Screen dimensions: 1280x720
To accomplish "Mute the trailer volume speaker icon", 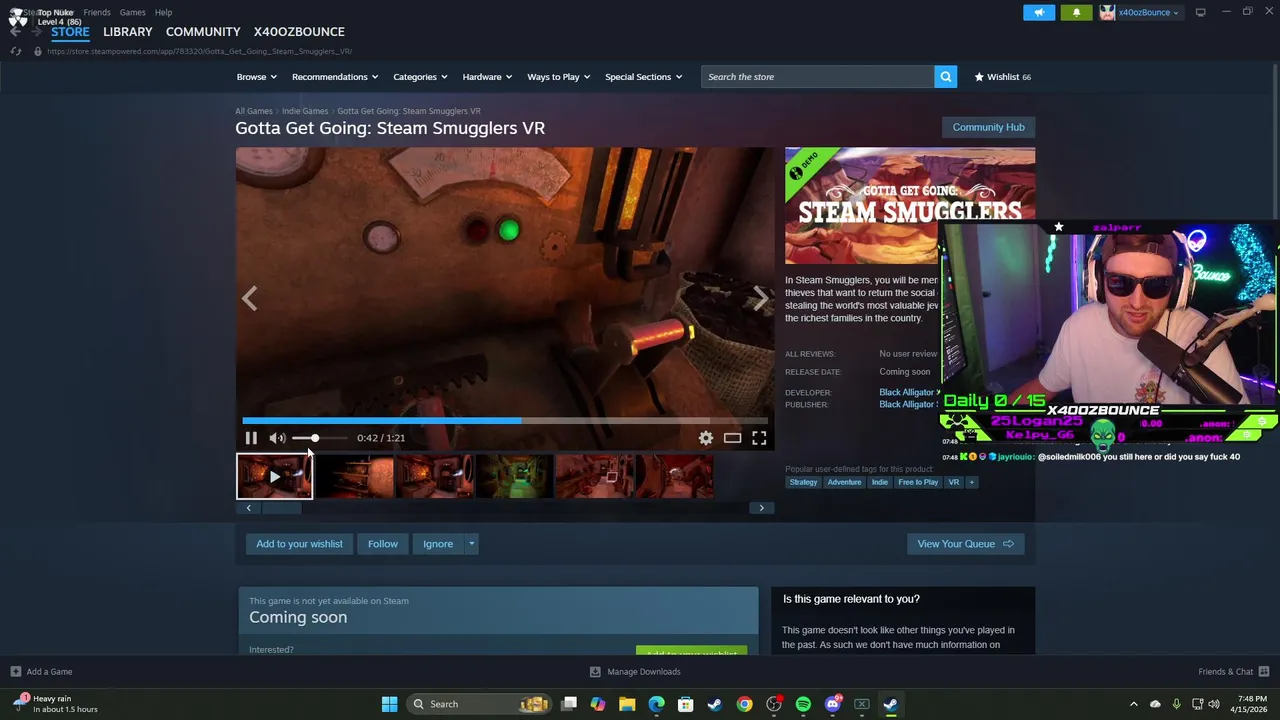I will tap(277, 438).
